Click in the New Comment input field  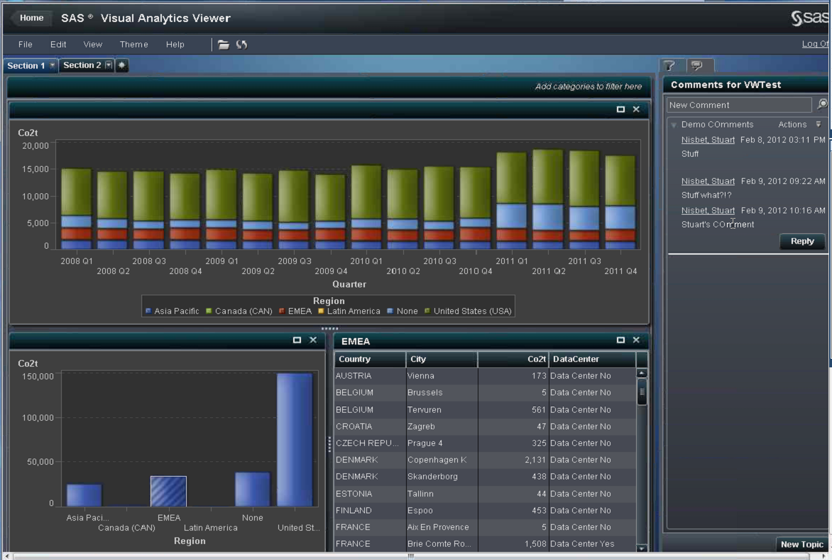point(739,104)
